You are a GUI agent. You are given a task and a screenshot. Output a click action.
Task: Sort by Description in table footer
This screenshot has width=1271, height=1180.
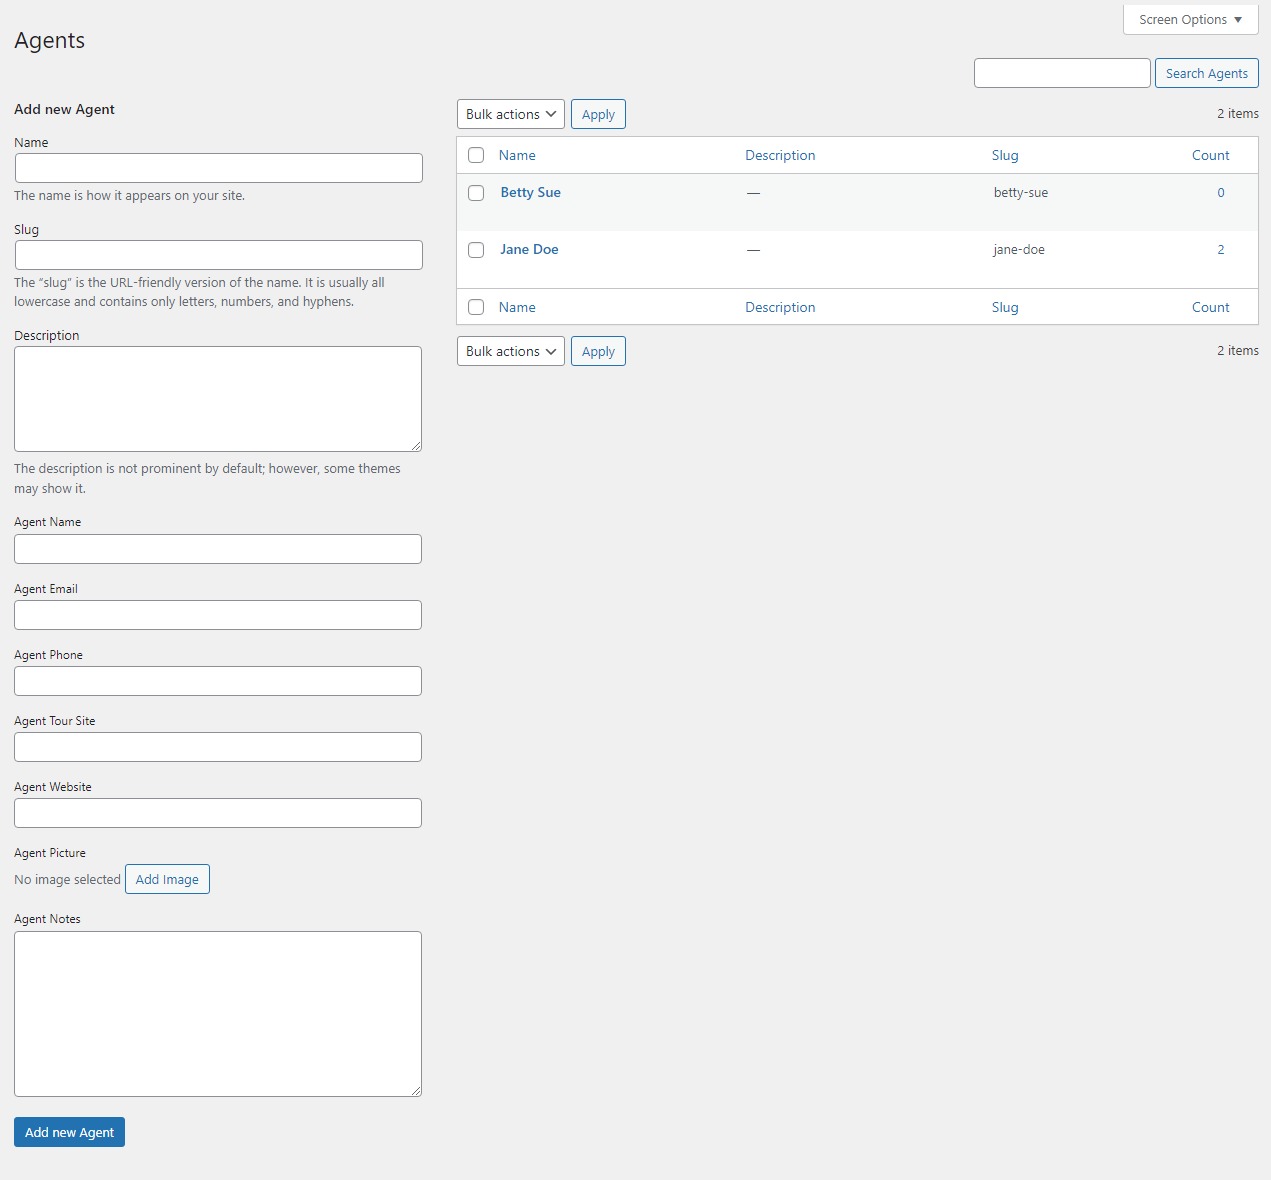click(x=780, y=307)
